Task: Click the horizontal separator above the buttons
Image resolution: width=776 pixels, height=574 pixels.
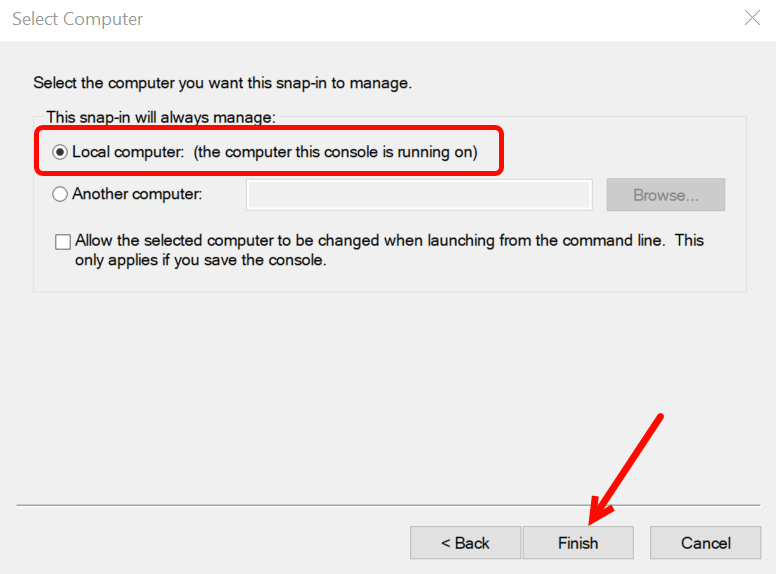Action: [300, 506]
